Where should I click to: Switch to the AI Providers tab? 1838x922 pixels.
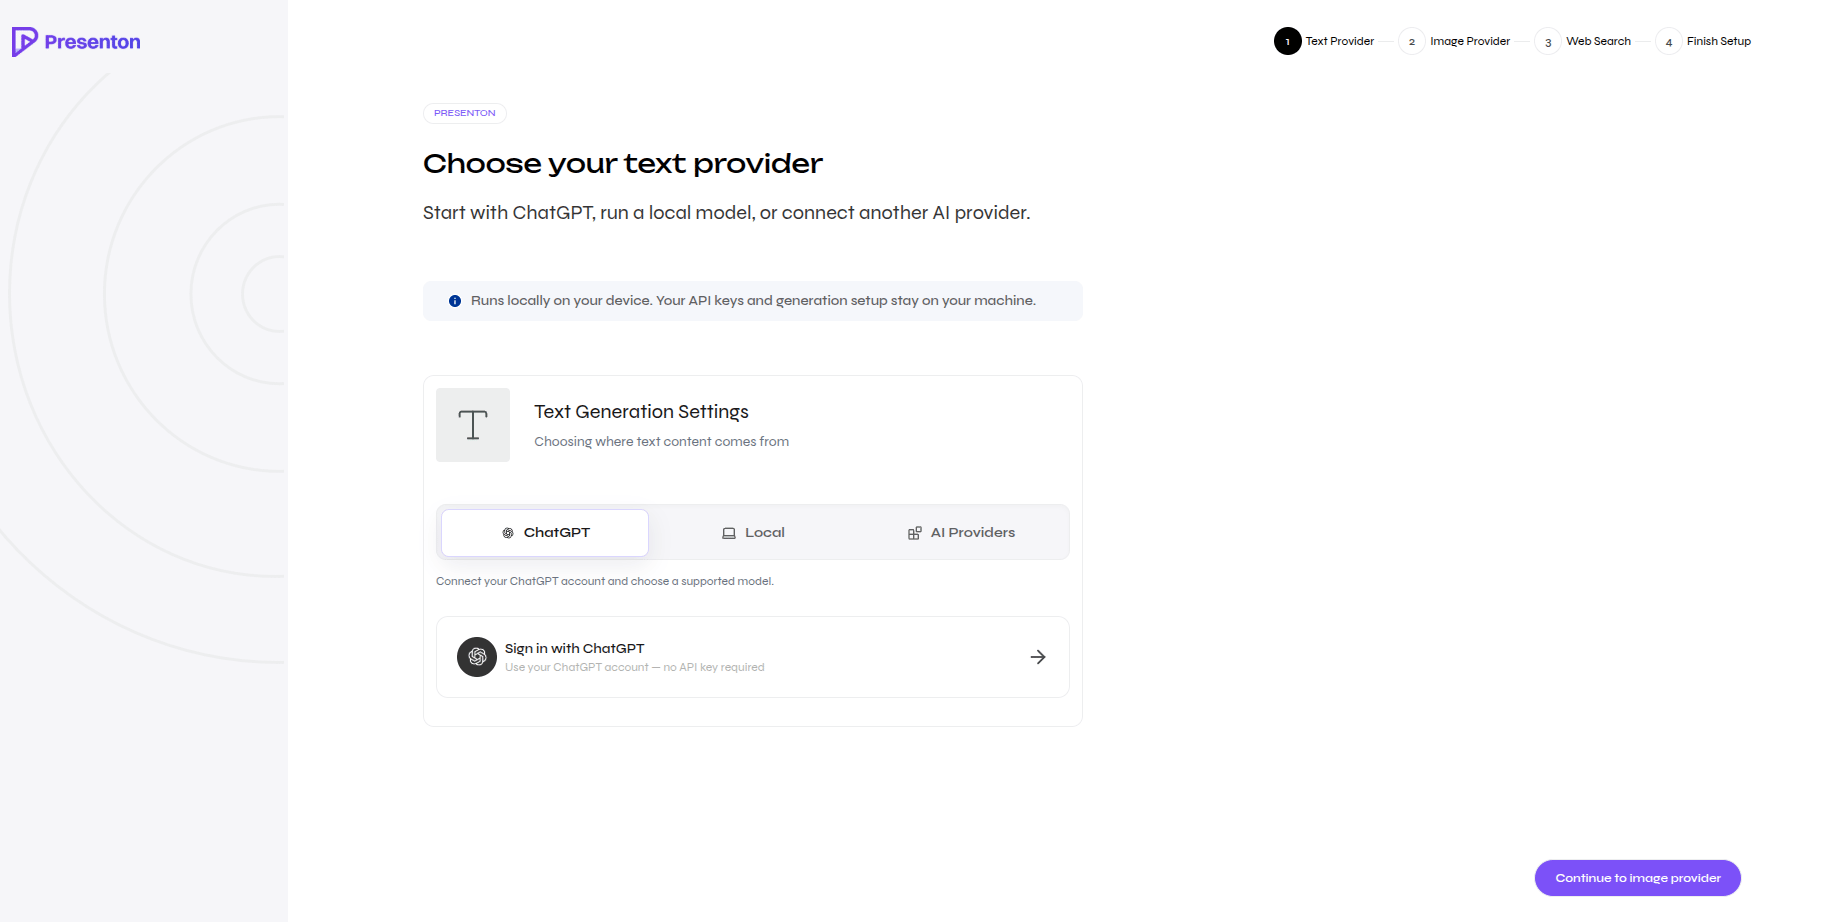(961, 533)
